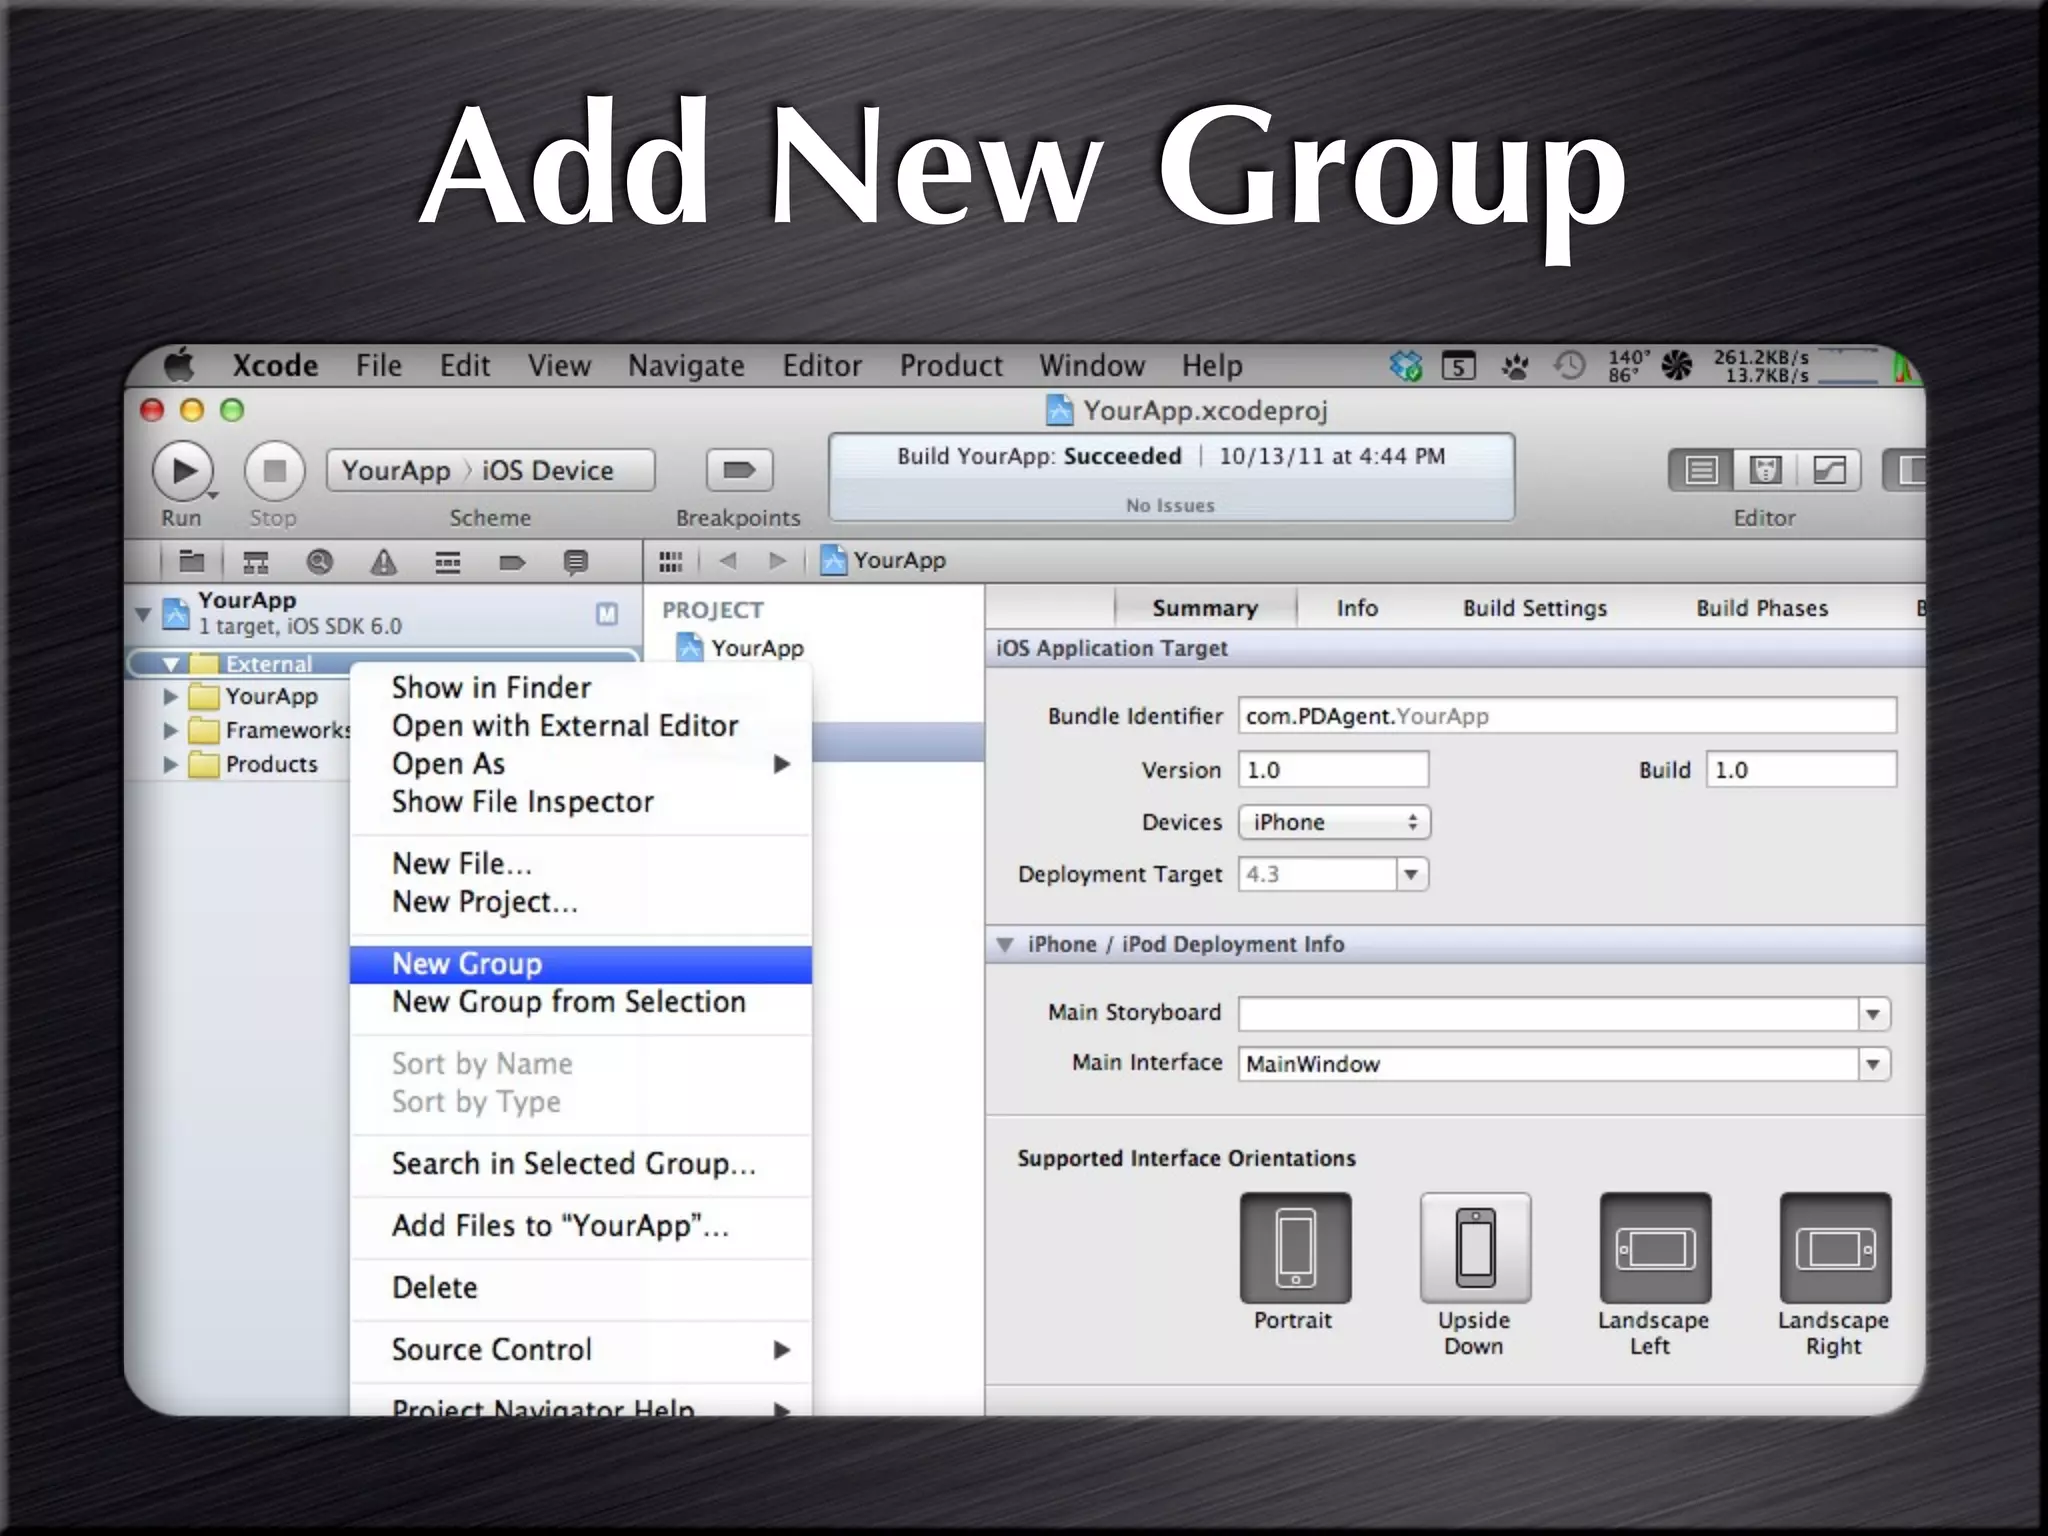The image size is (2048, 1536).
Task: Choose Open with External Editor
Action: (x=581, y=726)
